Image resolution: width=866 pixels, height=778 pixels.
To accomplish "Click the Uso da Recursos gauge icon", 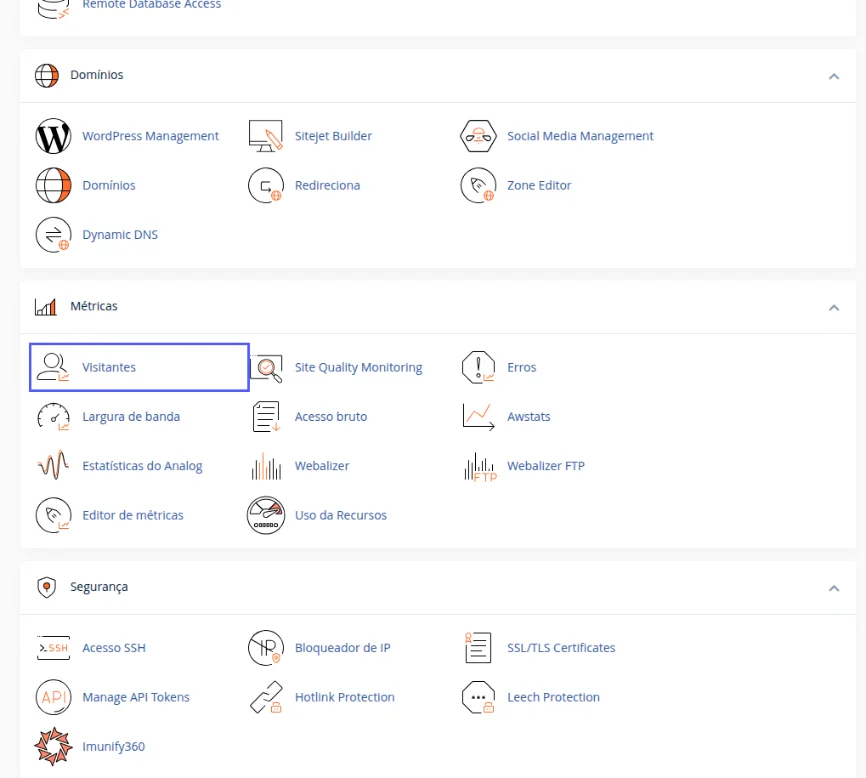I will click(x=266, y=515).
